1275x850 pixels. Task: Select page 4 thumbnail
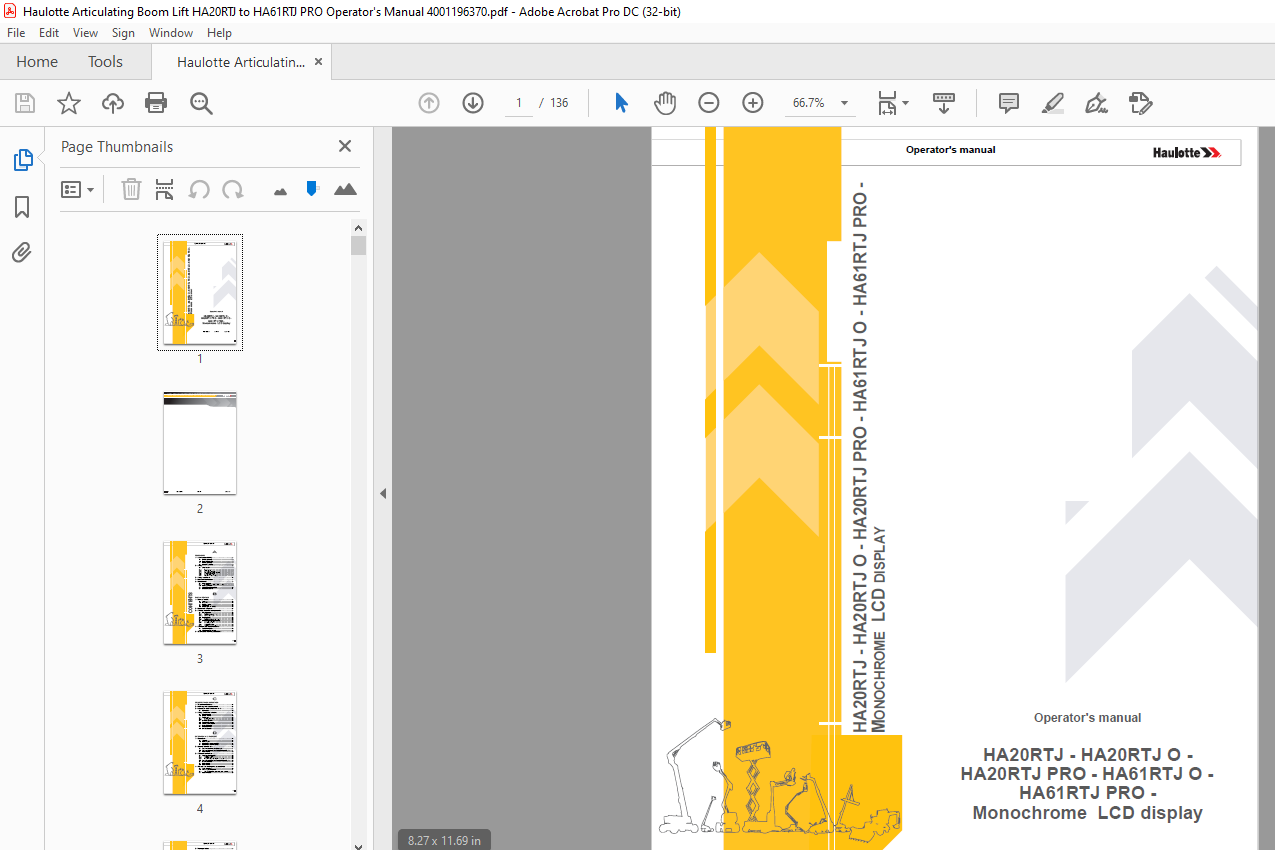click(200, 743)
